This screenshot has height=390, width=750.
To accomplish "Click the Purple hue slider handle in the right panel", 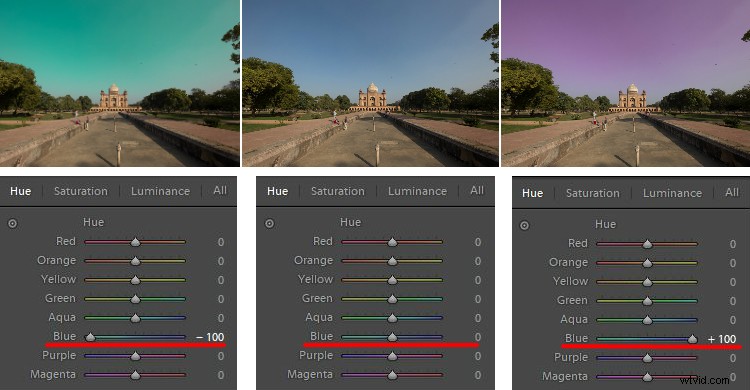I will click(647, 358).
